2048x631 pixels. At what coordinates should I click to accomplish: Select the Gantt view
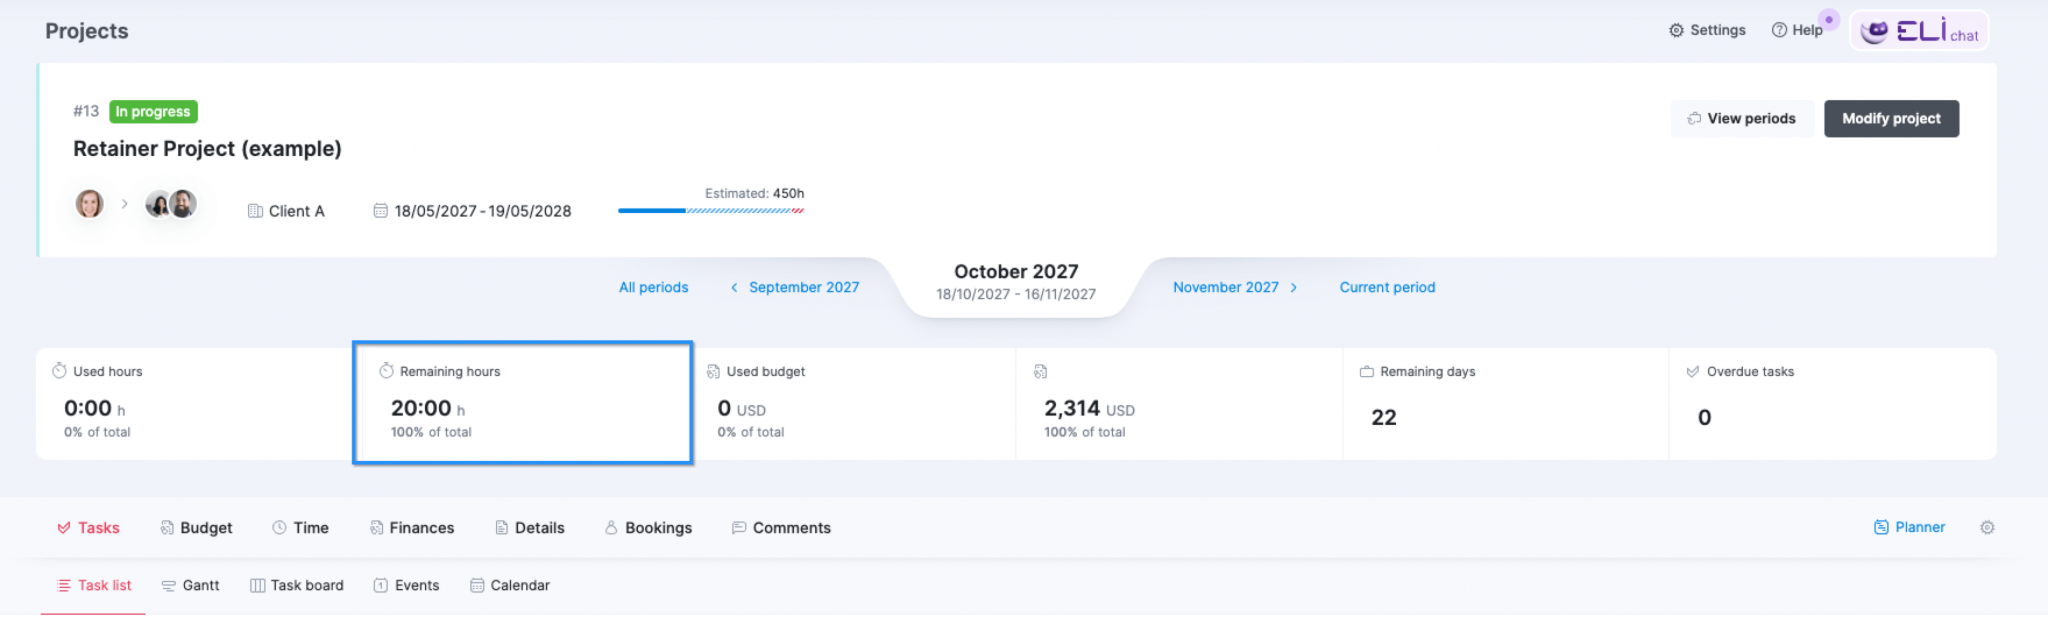[190, 585]
